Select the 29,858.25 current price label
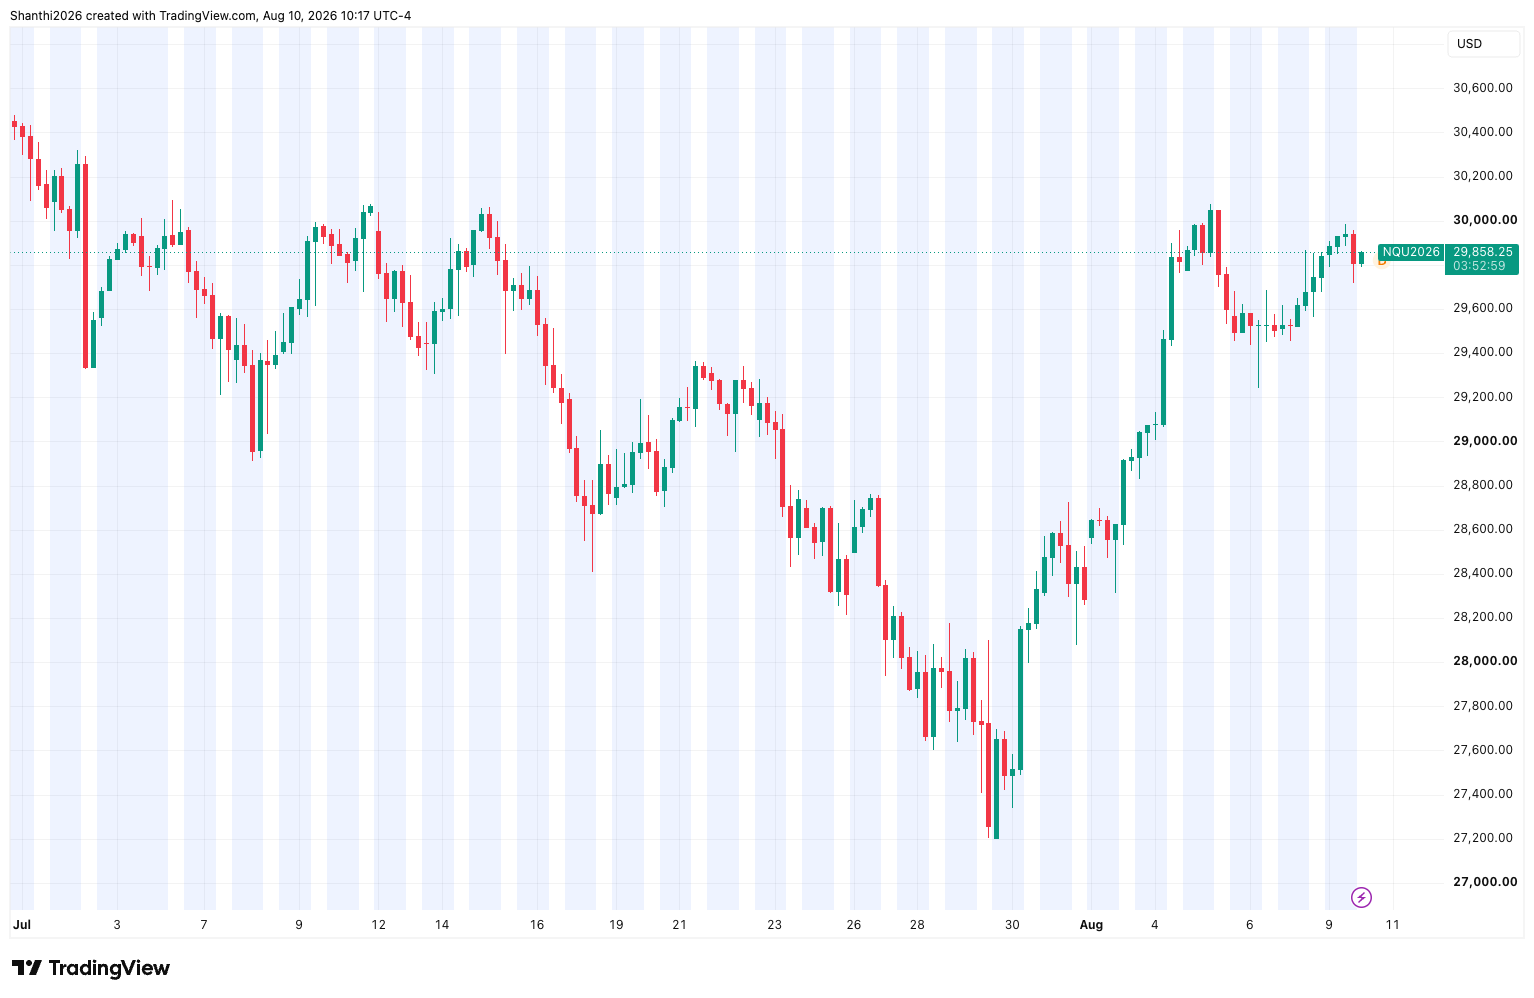This screenshot has height=998, width=1534. [x=1483, y=252]
